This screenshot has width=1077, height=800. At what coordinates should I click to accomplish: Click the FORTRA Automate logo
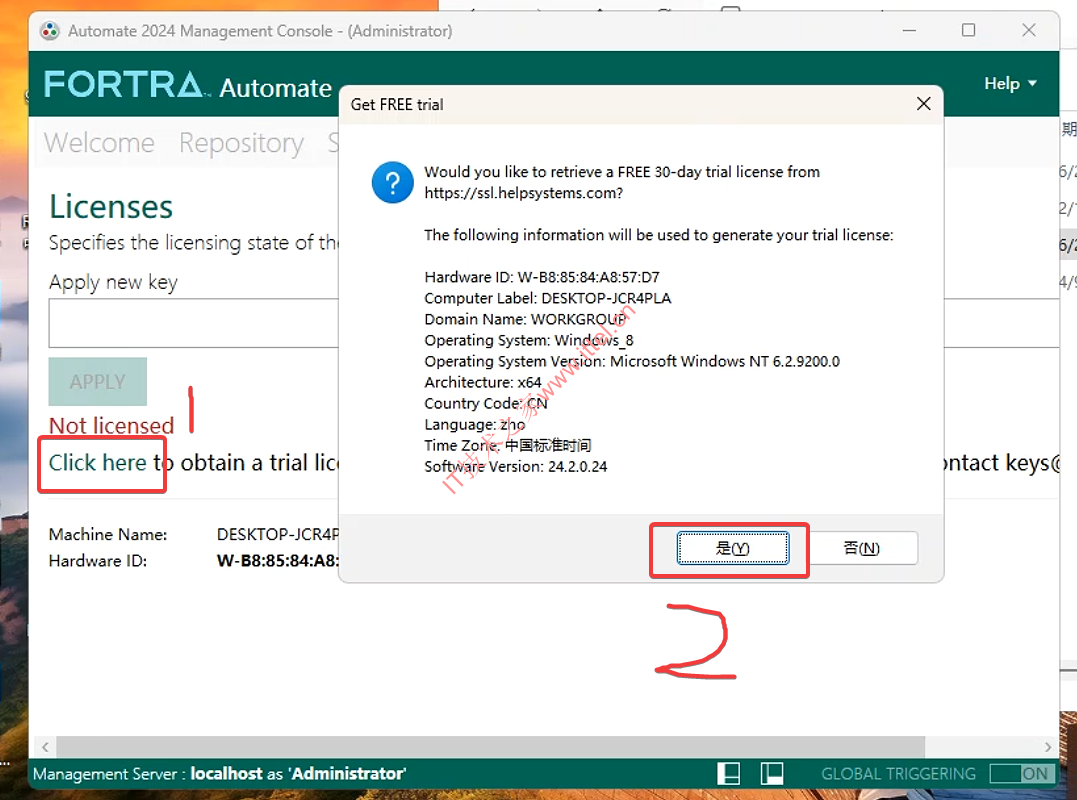[x=188, y=85]
